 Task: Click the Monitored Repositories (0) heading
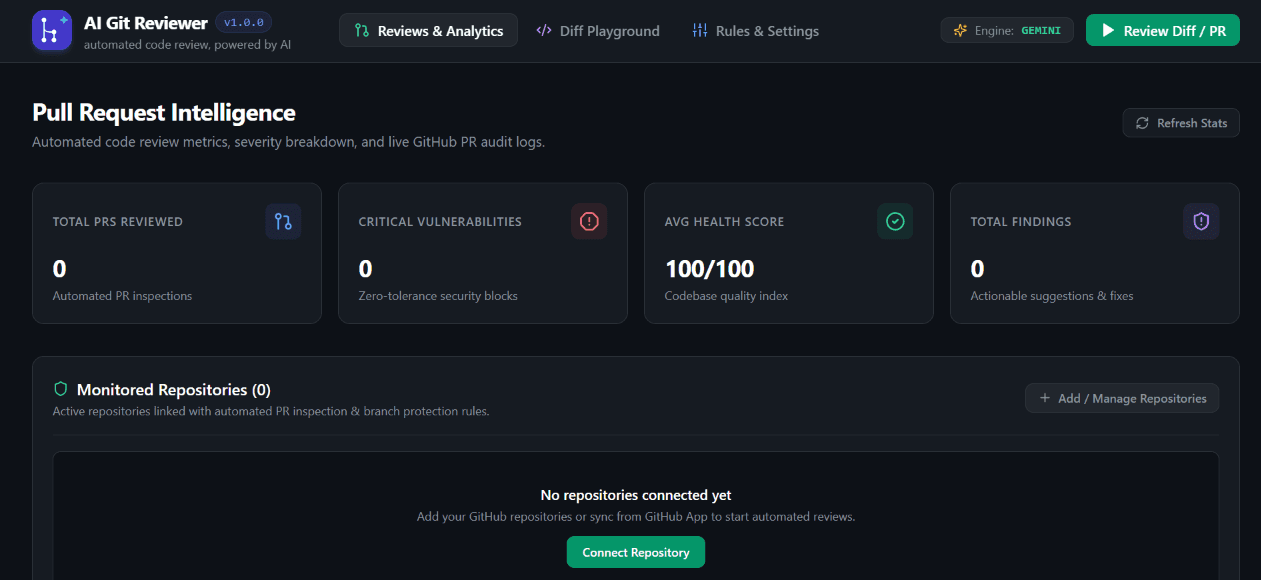pyautogui.click(x=174, y=390)
